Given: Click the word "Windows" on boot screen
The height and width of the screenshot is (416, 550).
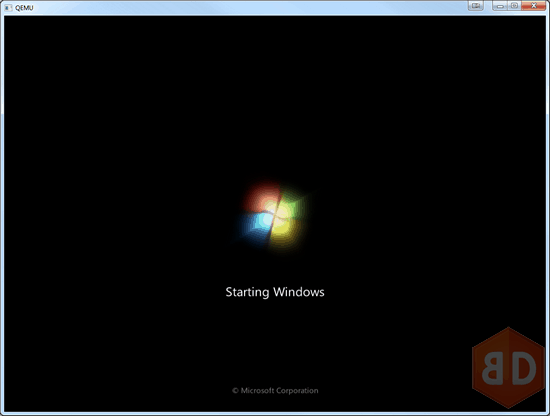Looking at the screenshot, I should 299,292.
